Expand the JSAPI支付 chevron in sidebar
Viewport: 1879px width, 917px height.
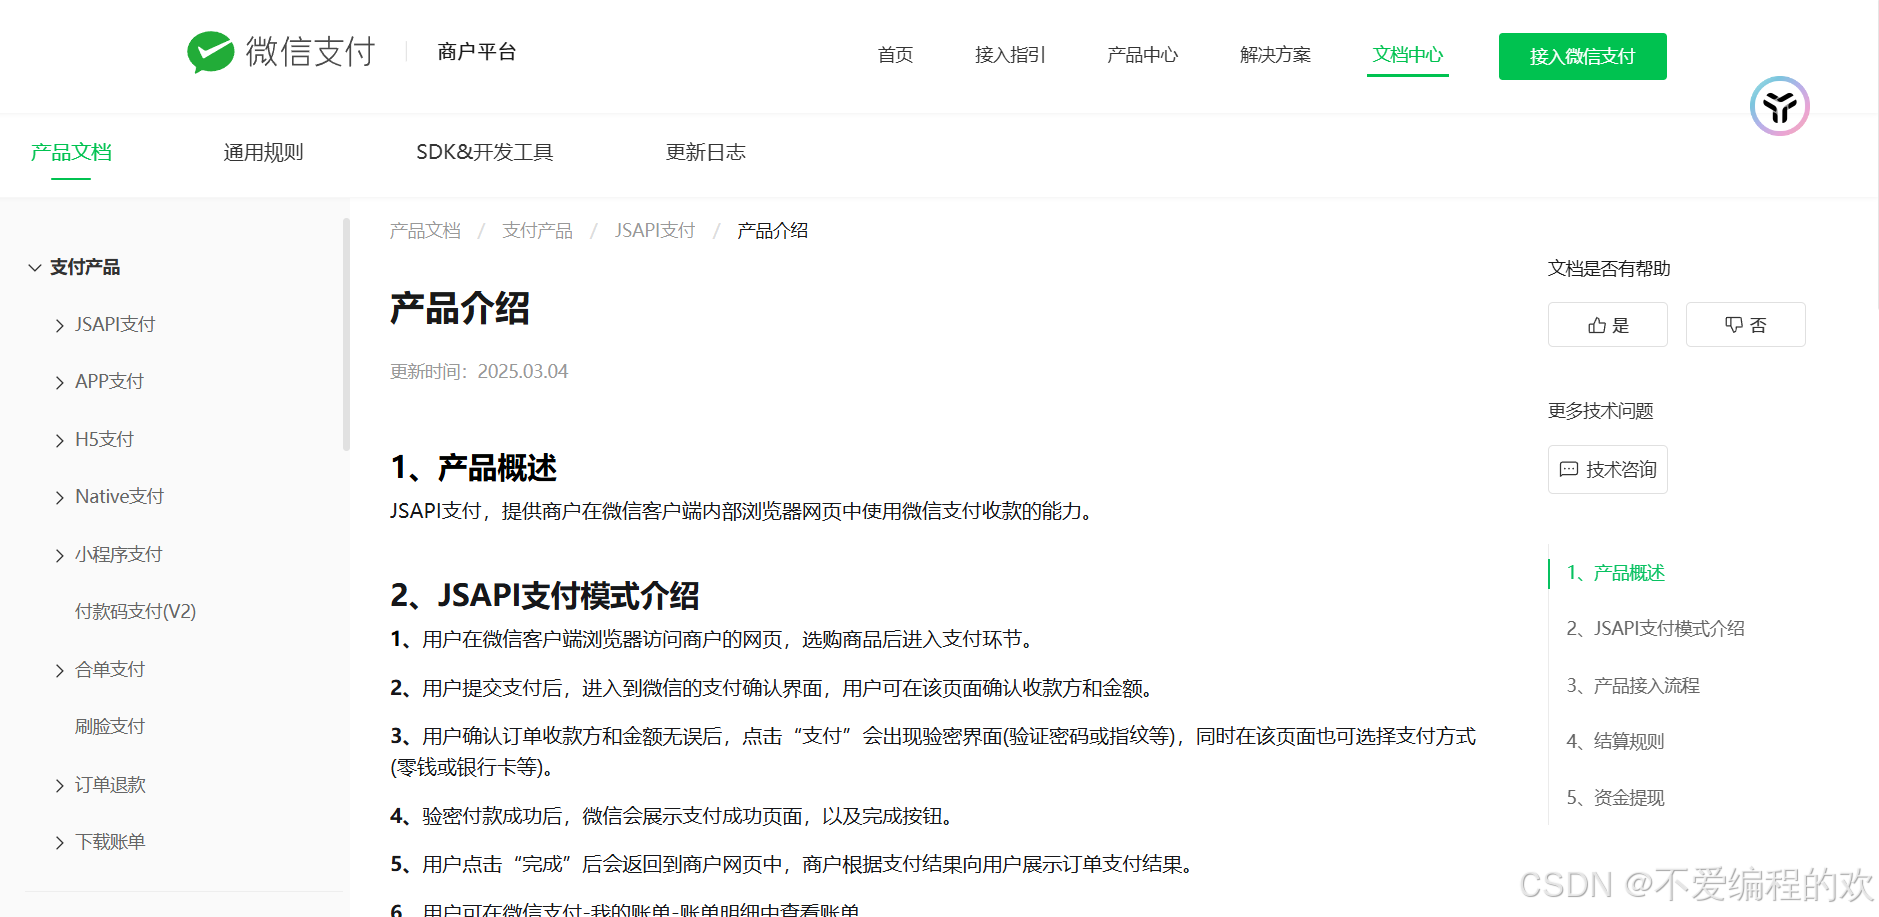[59, 326]
